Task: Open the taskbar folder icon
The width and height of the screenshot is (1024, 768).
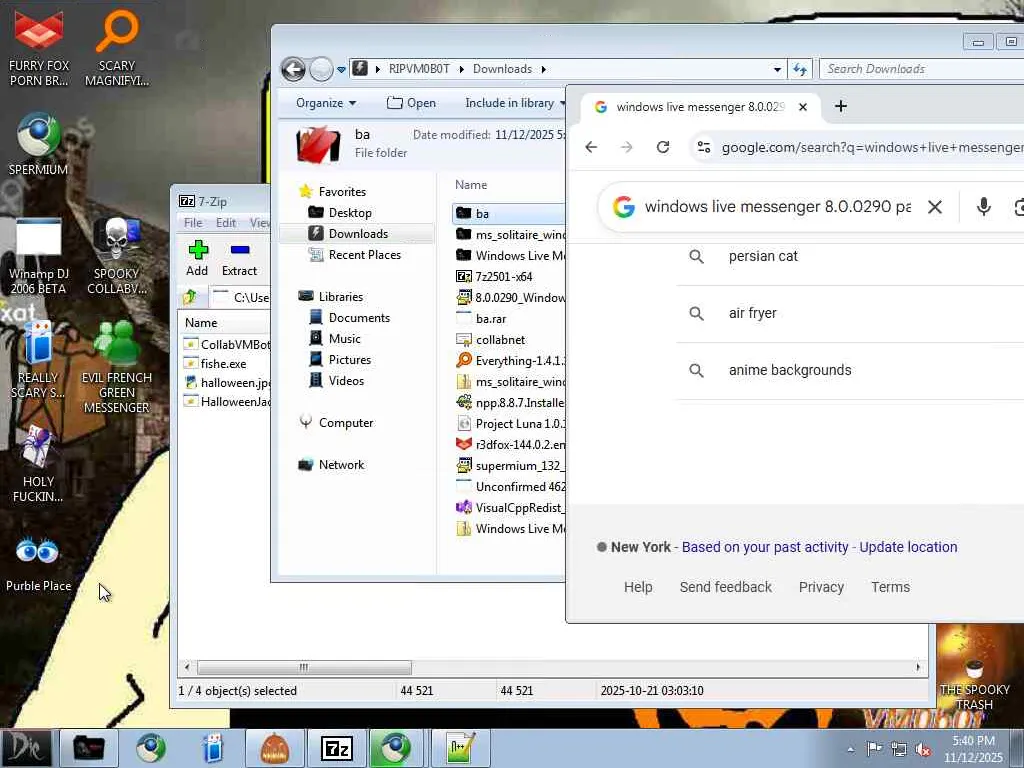Action: click(89, 748)
